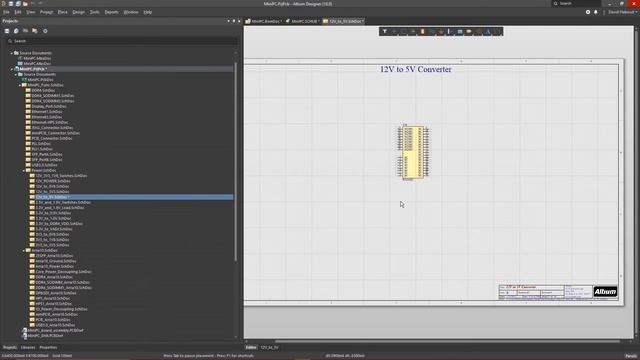Click the Editor tab below the schematic
This screenshot has height=360, width=640.
pos(251,347)
